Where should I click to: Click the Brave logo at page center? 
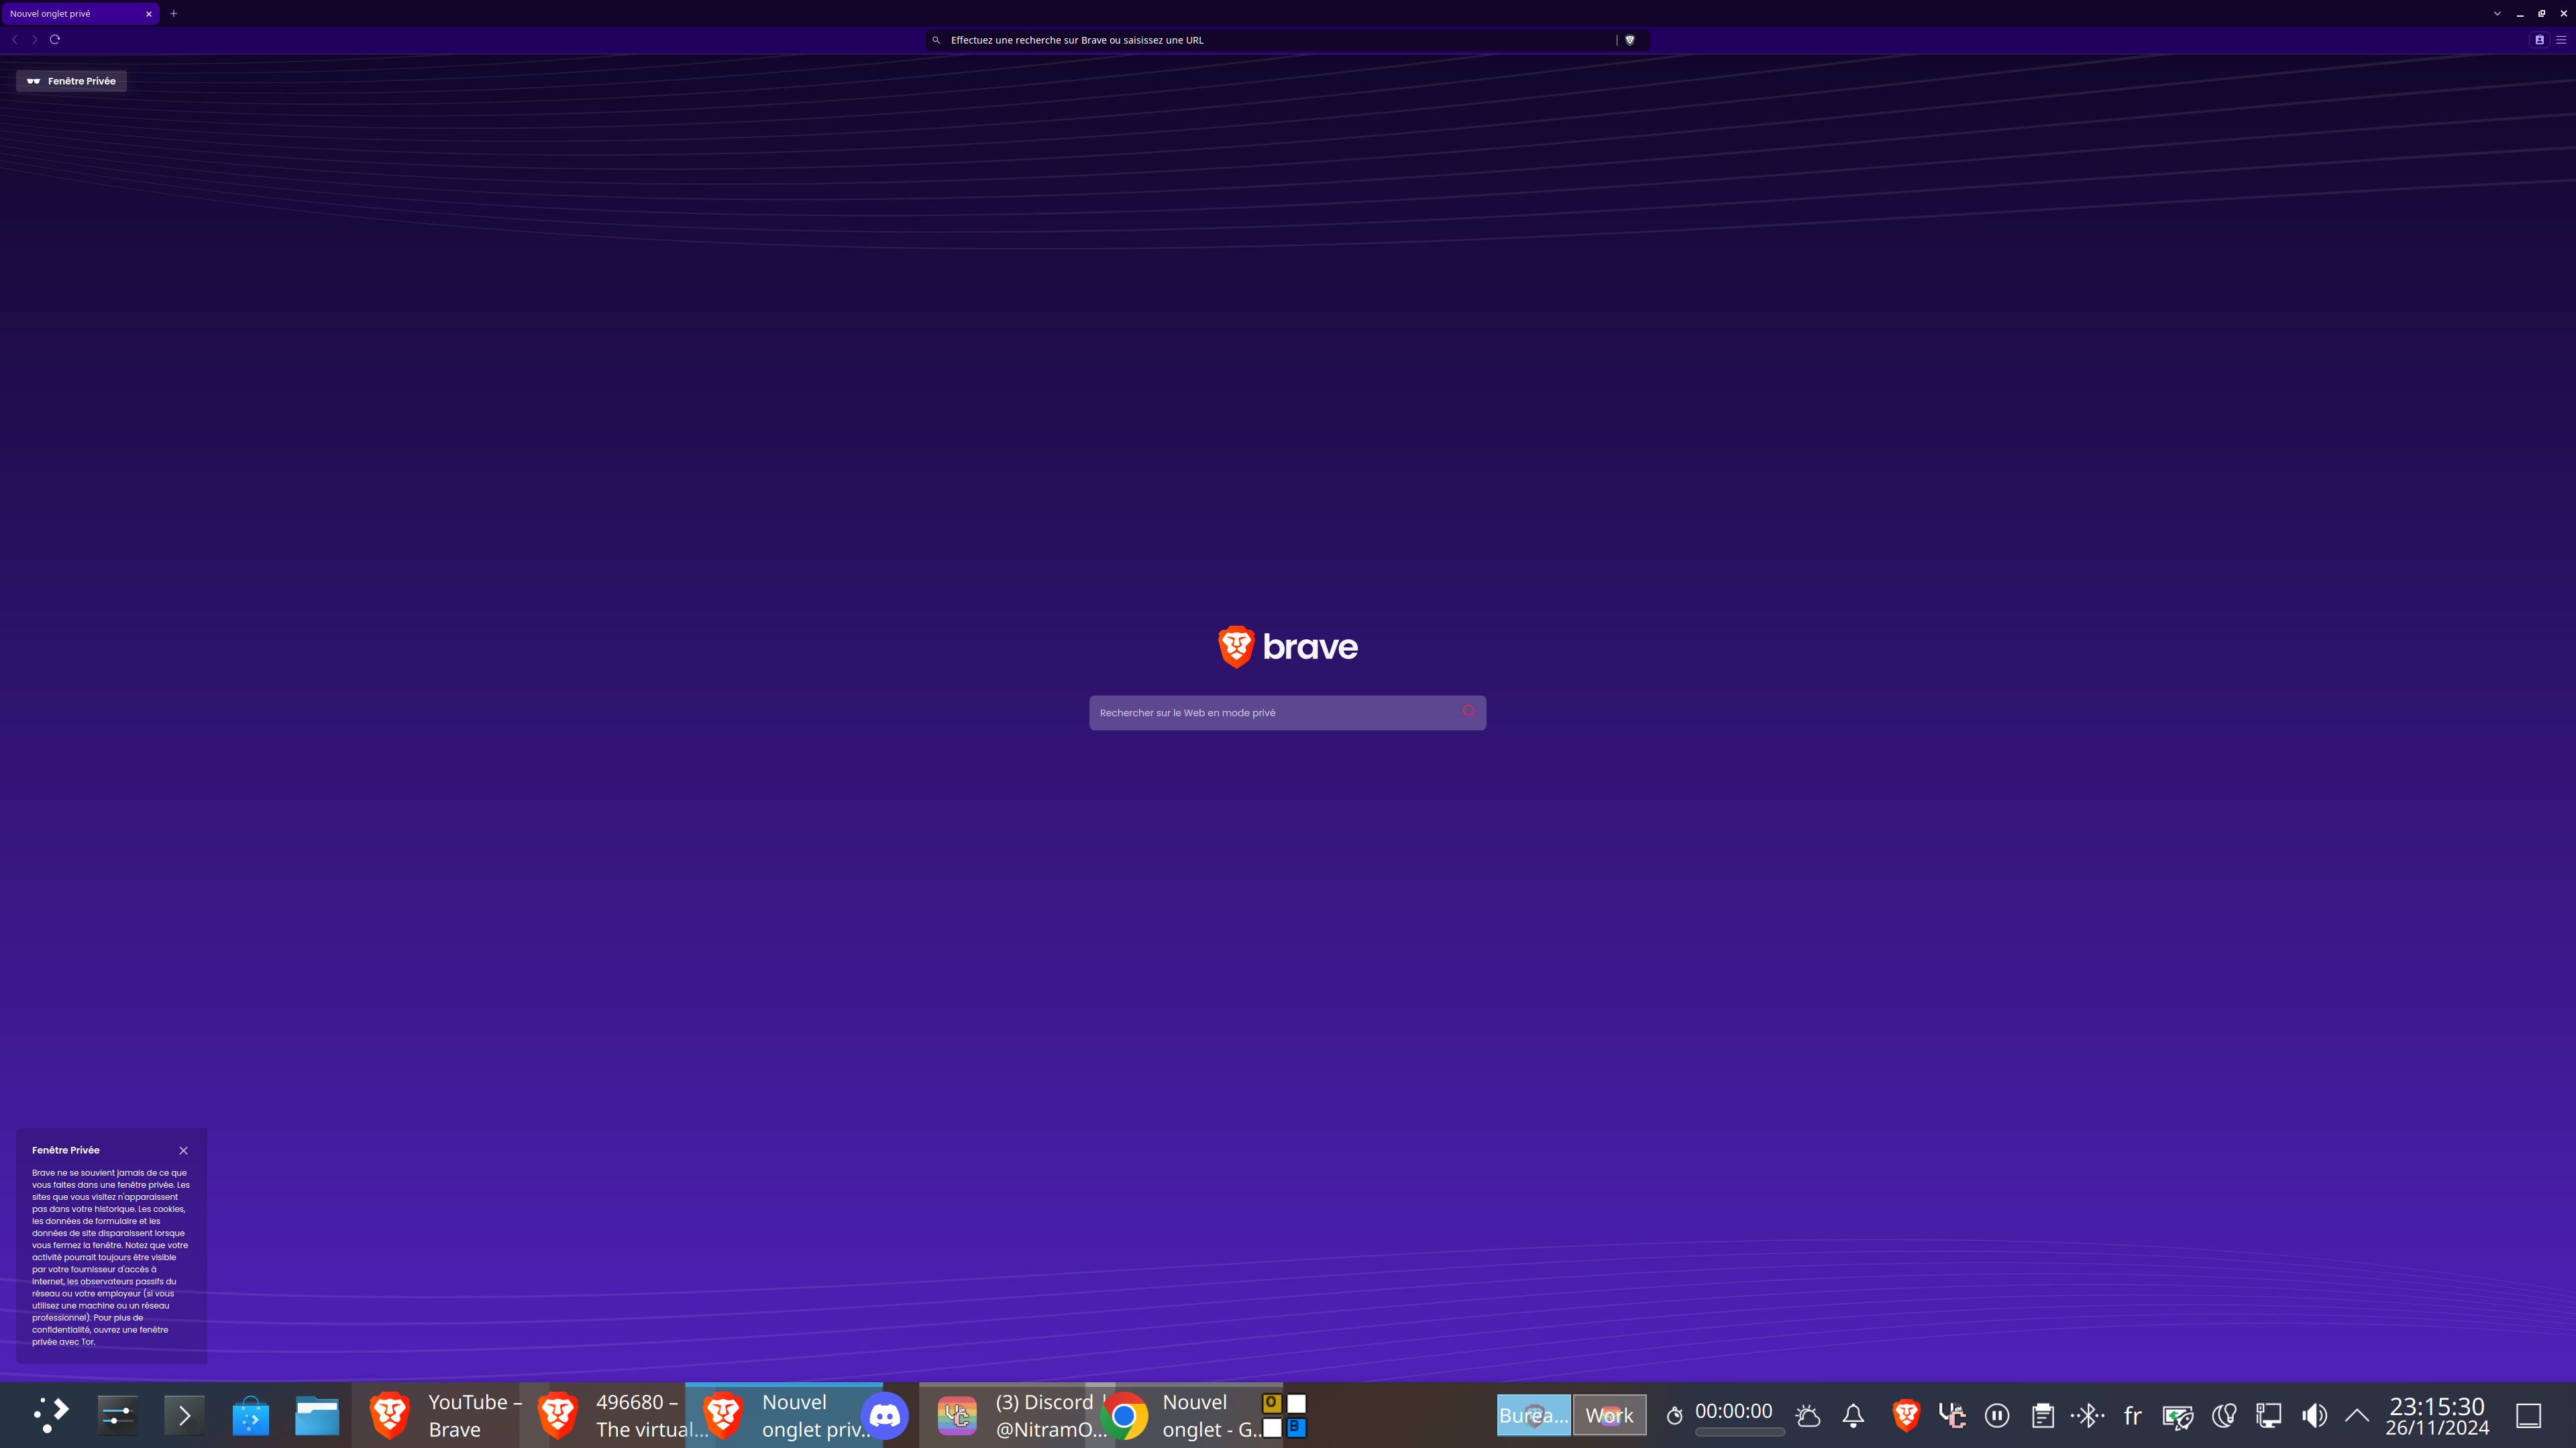[x=1288, y=647]
